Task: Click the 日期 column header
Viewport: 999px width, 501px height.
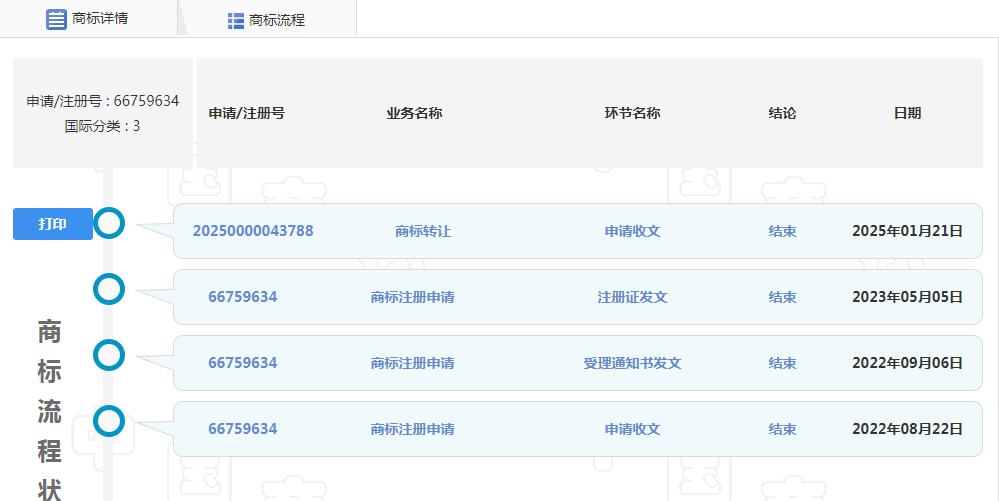Action: pyautogui.click(x=907, y=113)
